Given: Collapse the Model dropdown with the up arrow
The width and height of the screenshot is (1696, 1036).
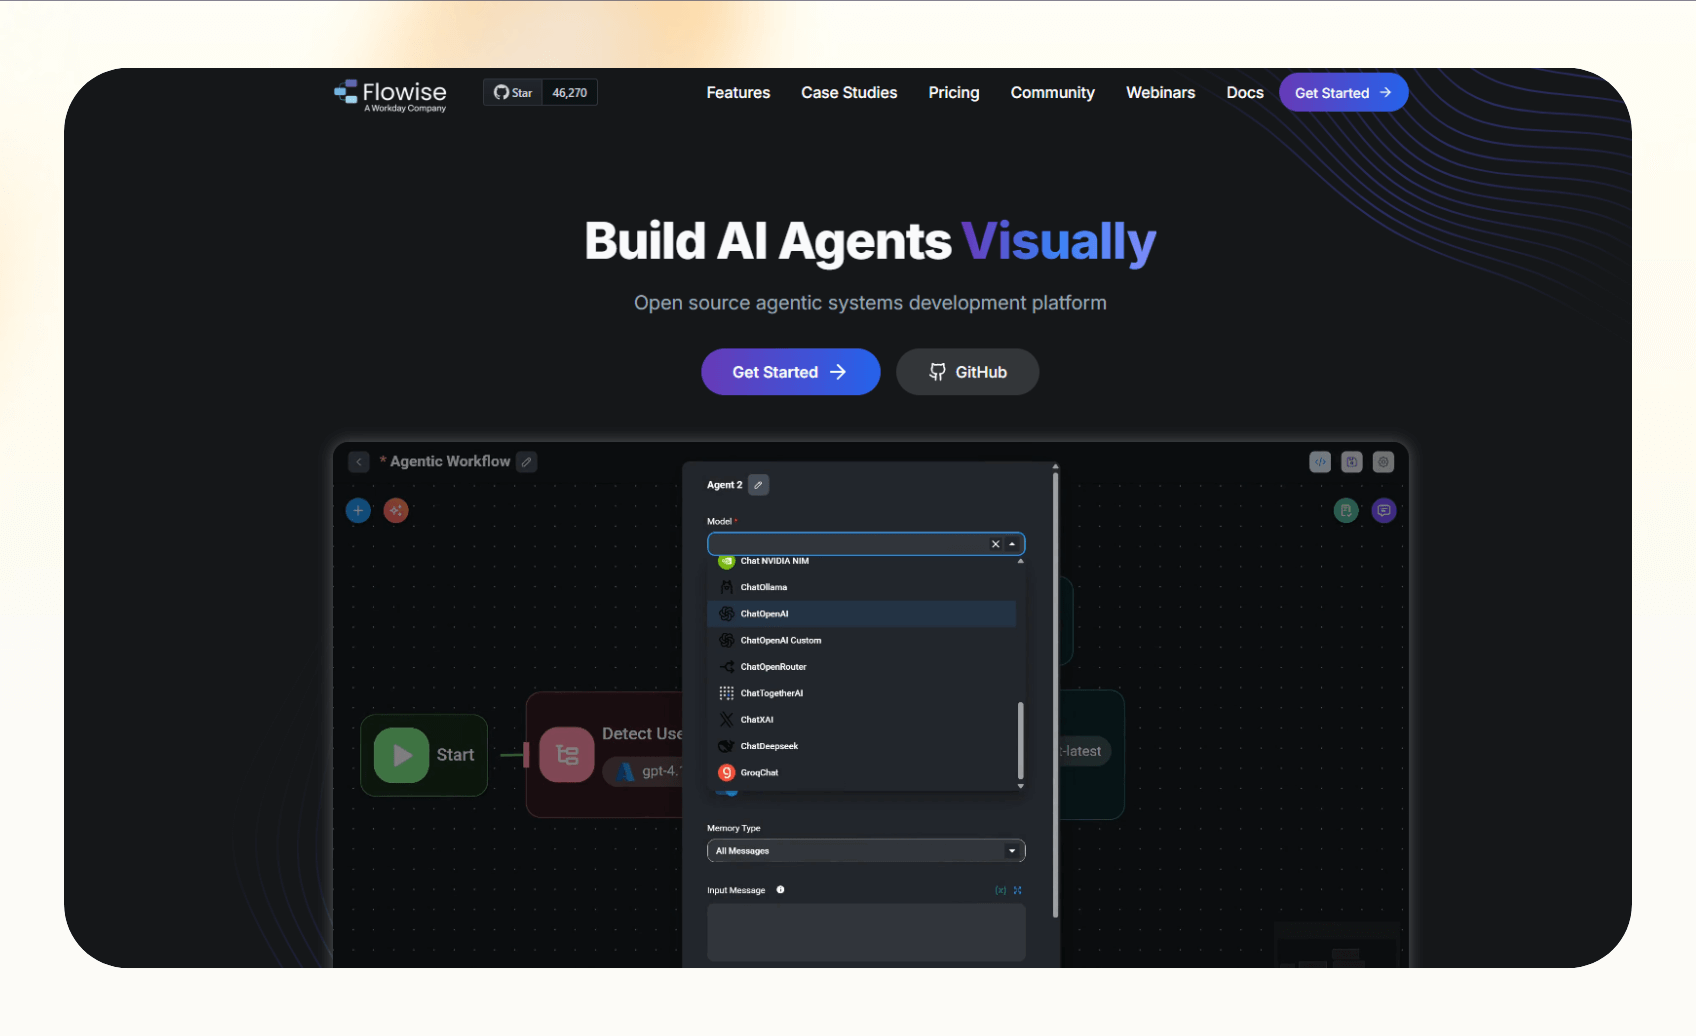Looking at the screenshot, I should 1012,544.
